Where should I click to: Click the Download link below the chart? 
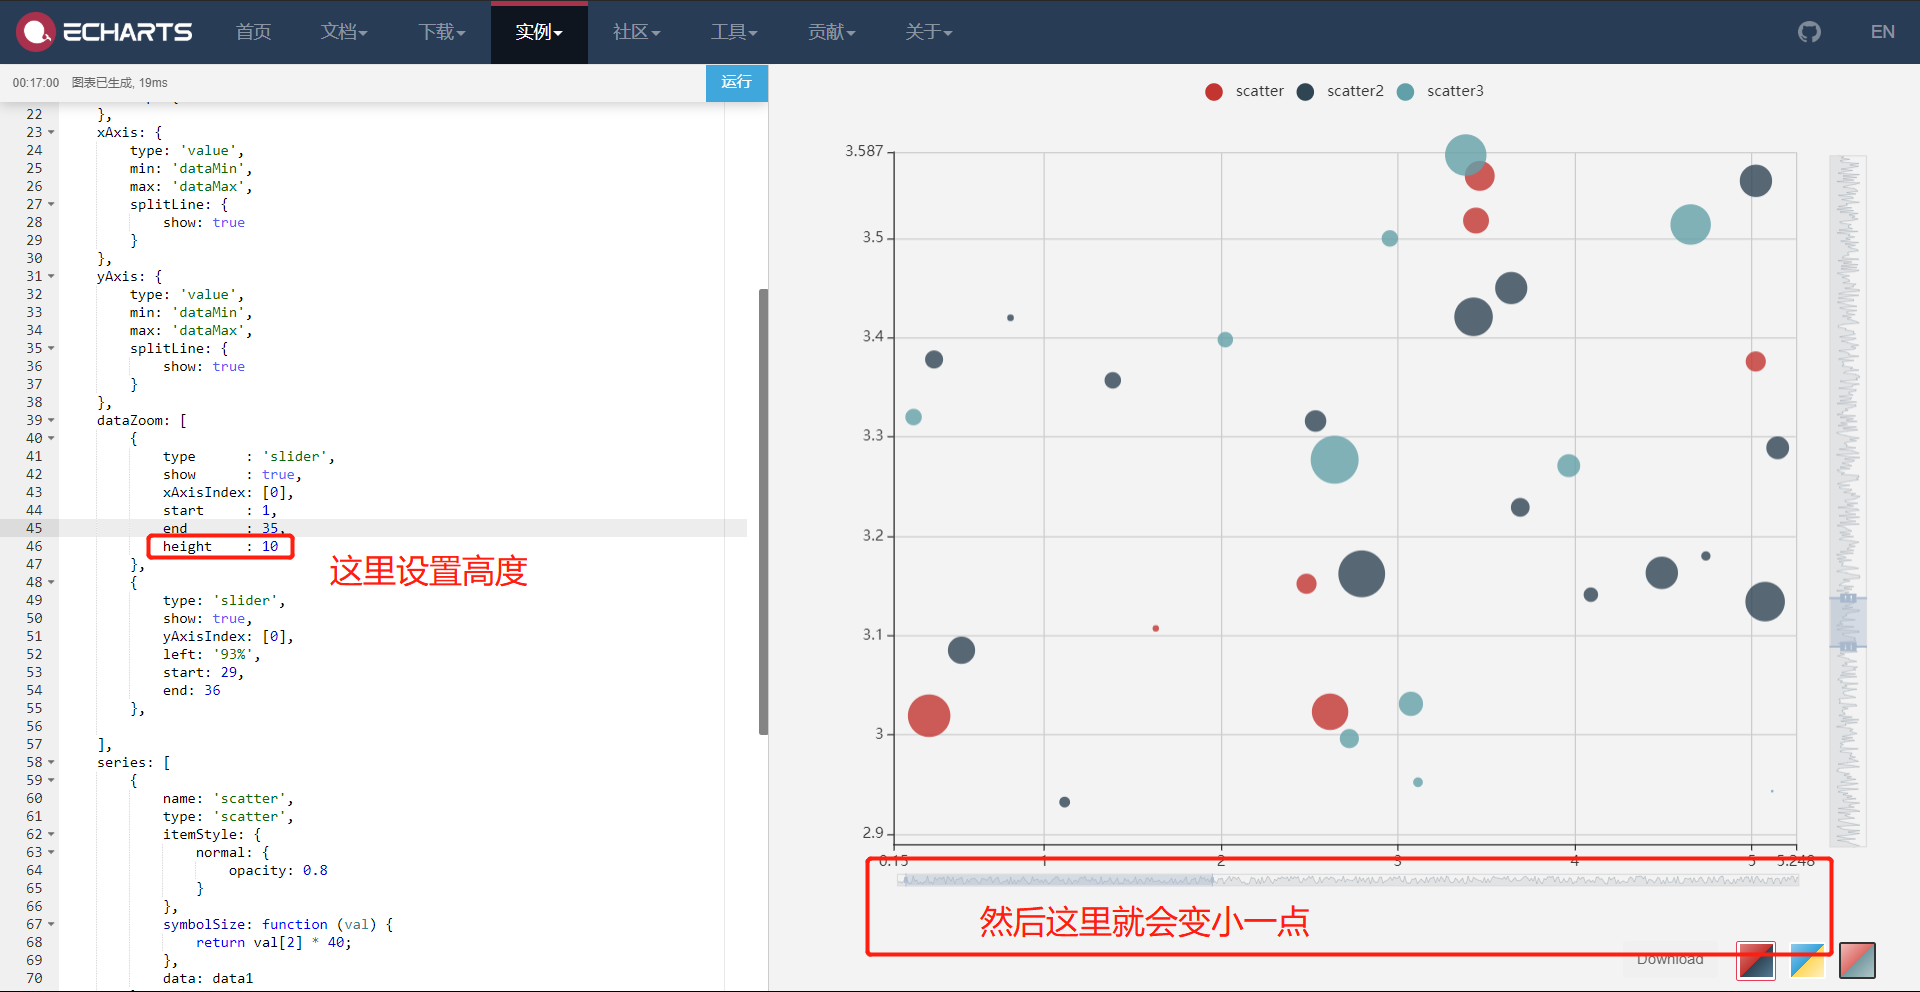[1670, 959]
